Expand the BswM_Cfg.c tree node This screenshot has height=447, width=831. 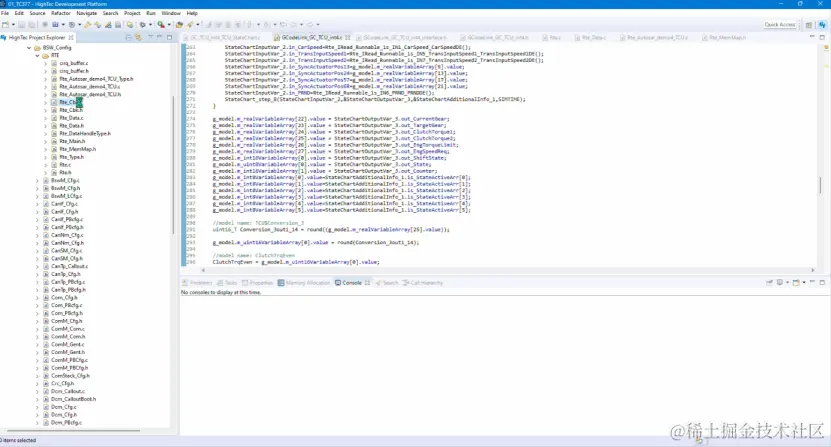coord(37,180)
